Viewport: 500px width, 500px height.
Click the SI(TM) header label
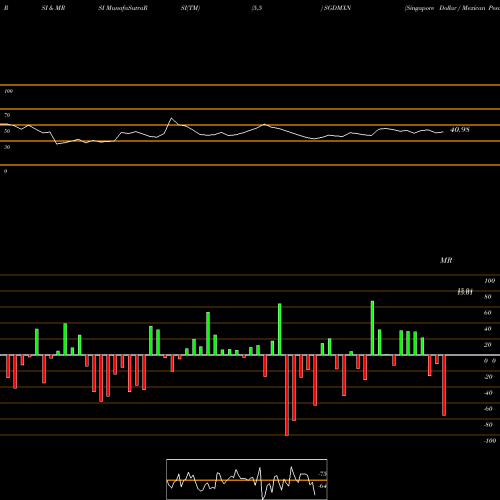coord(190,8)
